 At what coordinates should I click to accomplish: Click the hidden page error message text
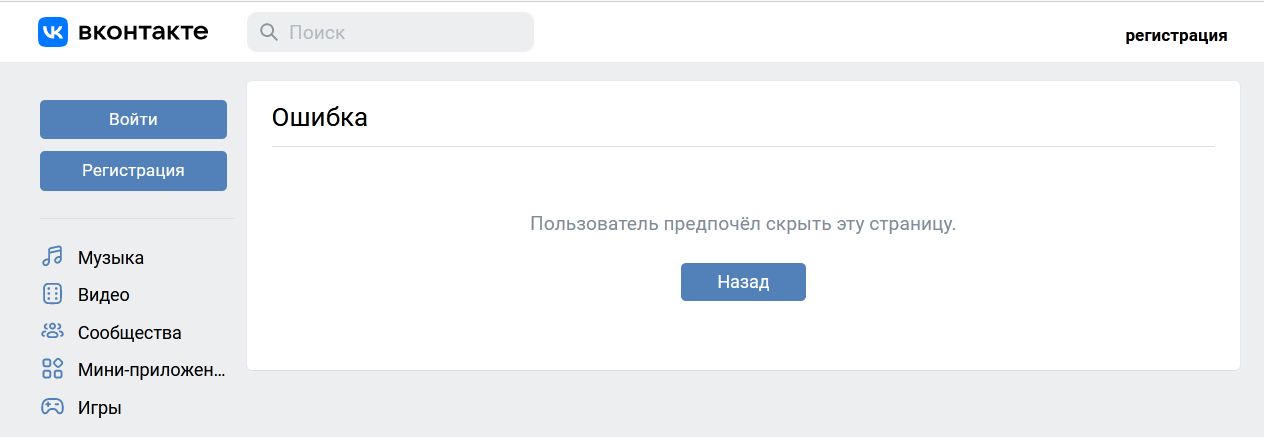pyautogui.click(x=743, y=224)
